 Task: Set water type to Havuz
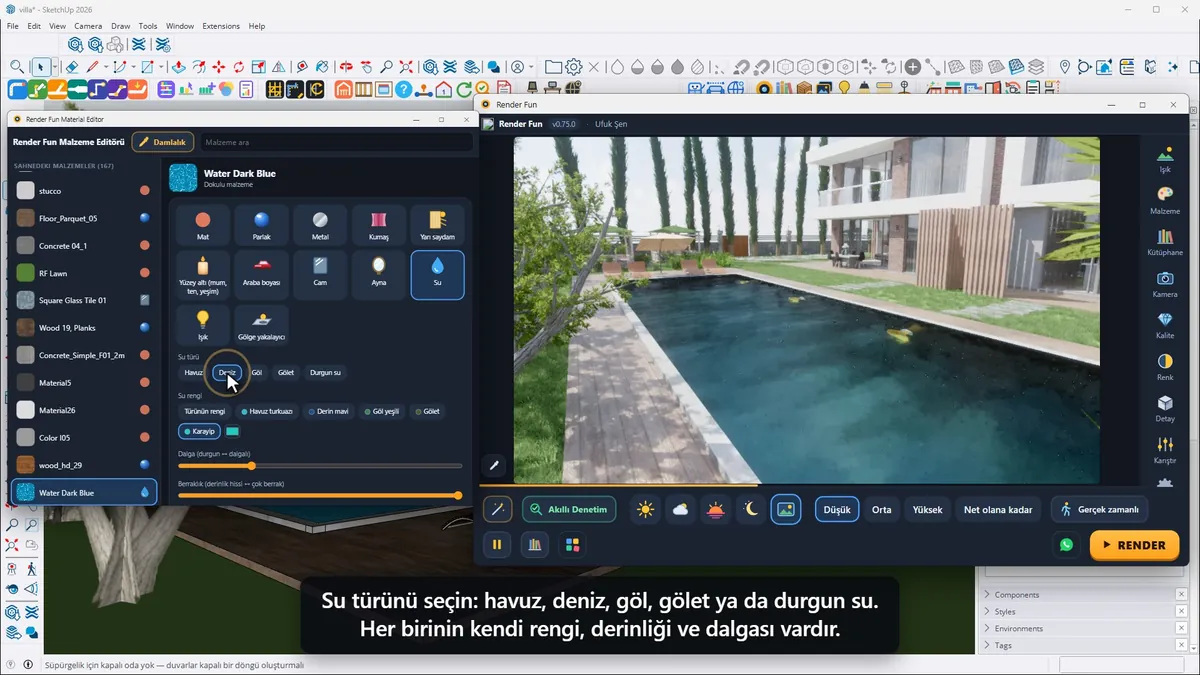pyautogui.click(x=193, y=372)
